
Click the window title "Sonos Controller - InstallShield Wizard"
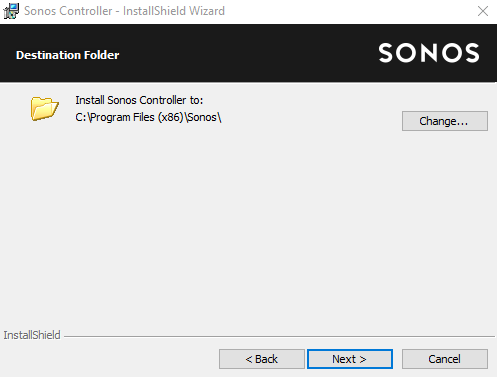124,11
